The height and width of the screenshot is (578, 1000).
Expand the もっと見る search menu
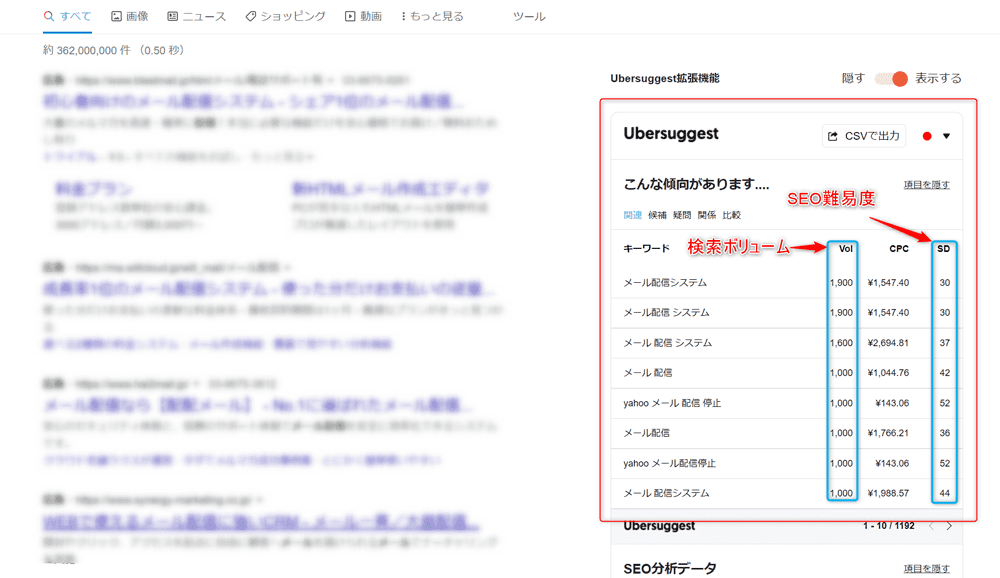click(x=431, y=16)
